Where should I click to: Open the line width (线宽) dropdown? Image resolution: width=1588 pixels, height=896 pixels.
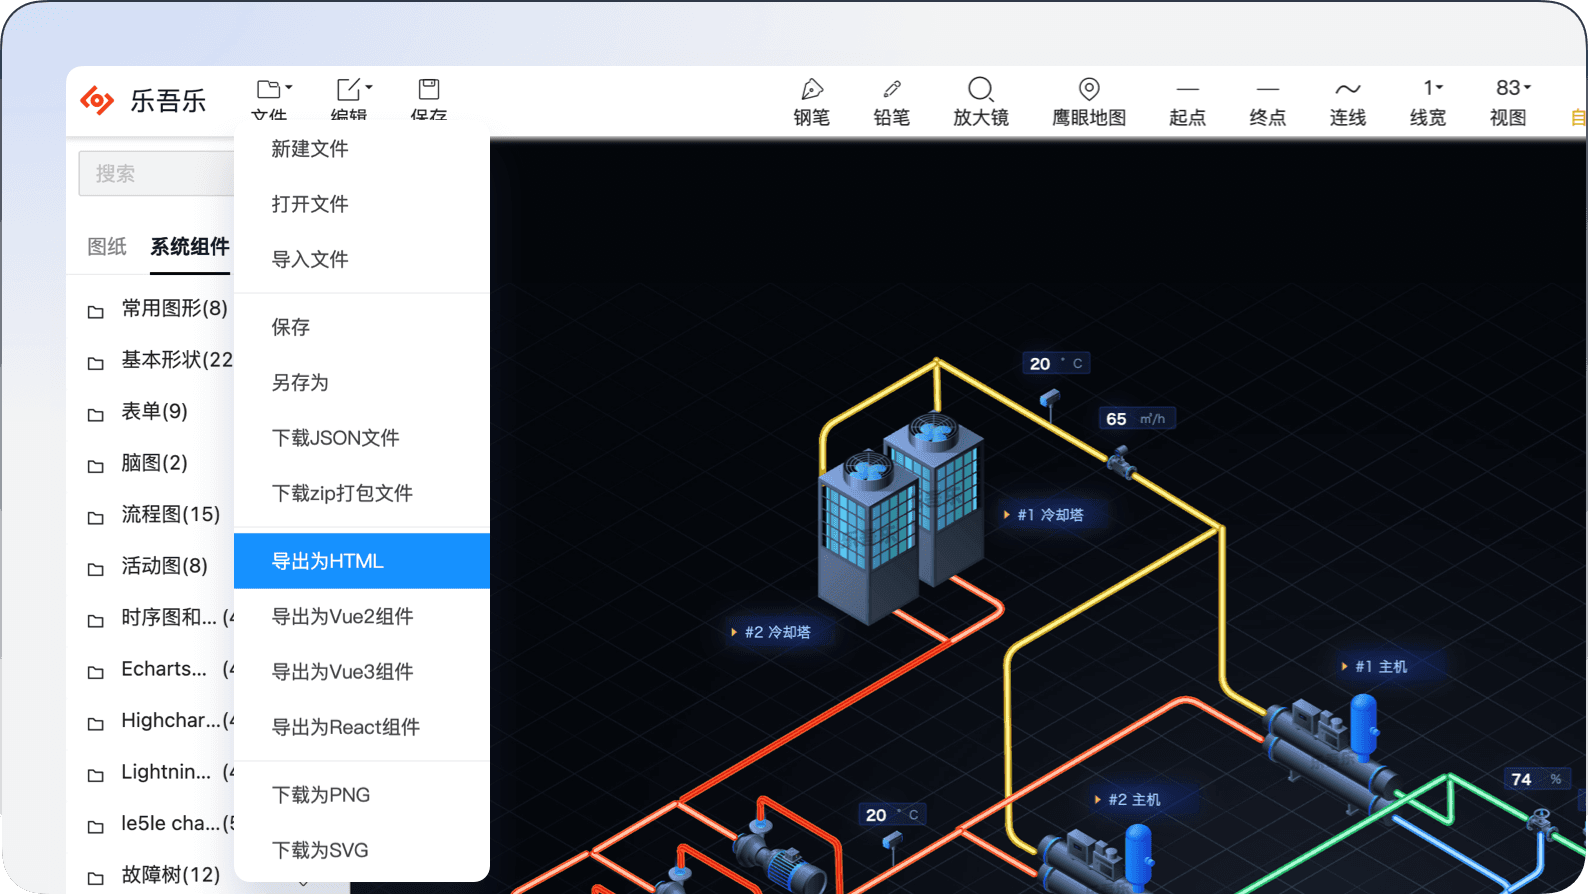click(x=1428, y=101)
